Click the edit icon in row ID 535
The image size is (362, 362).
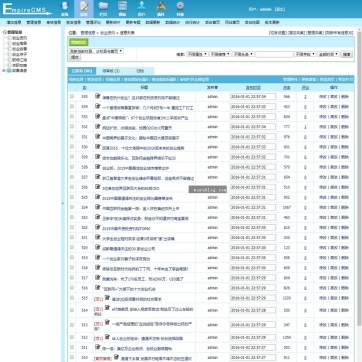pyautogui.click(x=98, y=96)
